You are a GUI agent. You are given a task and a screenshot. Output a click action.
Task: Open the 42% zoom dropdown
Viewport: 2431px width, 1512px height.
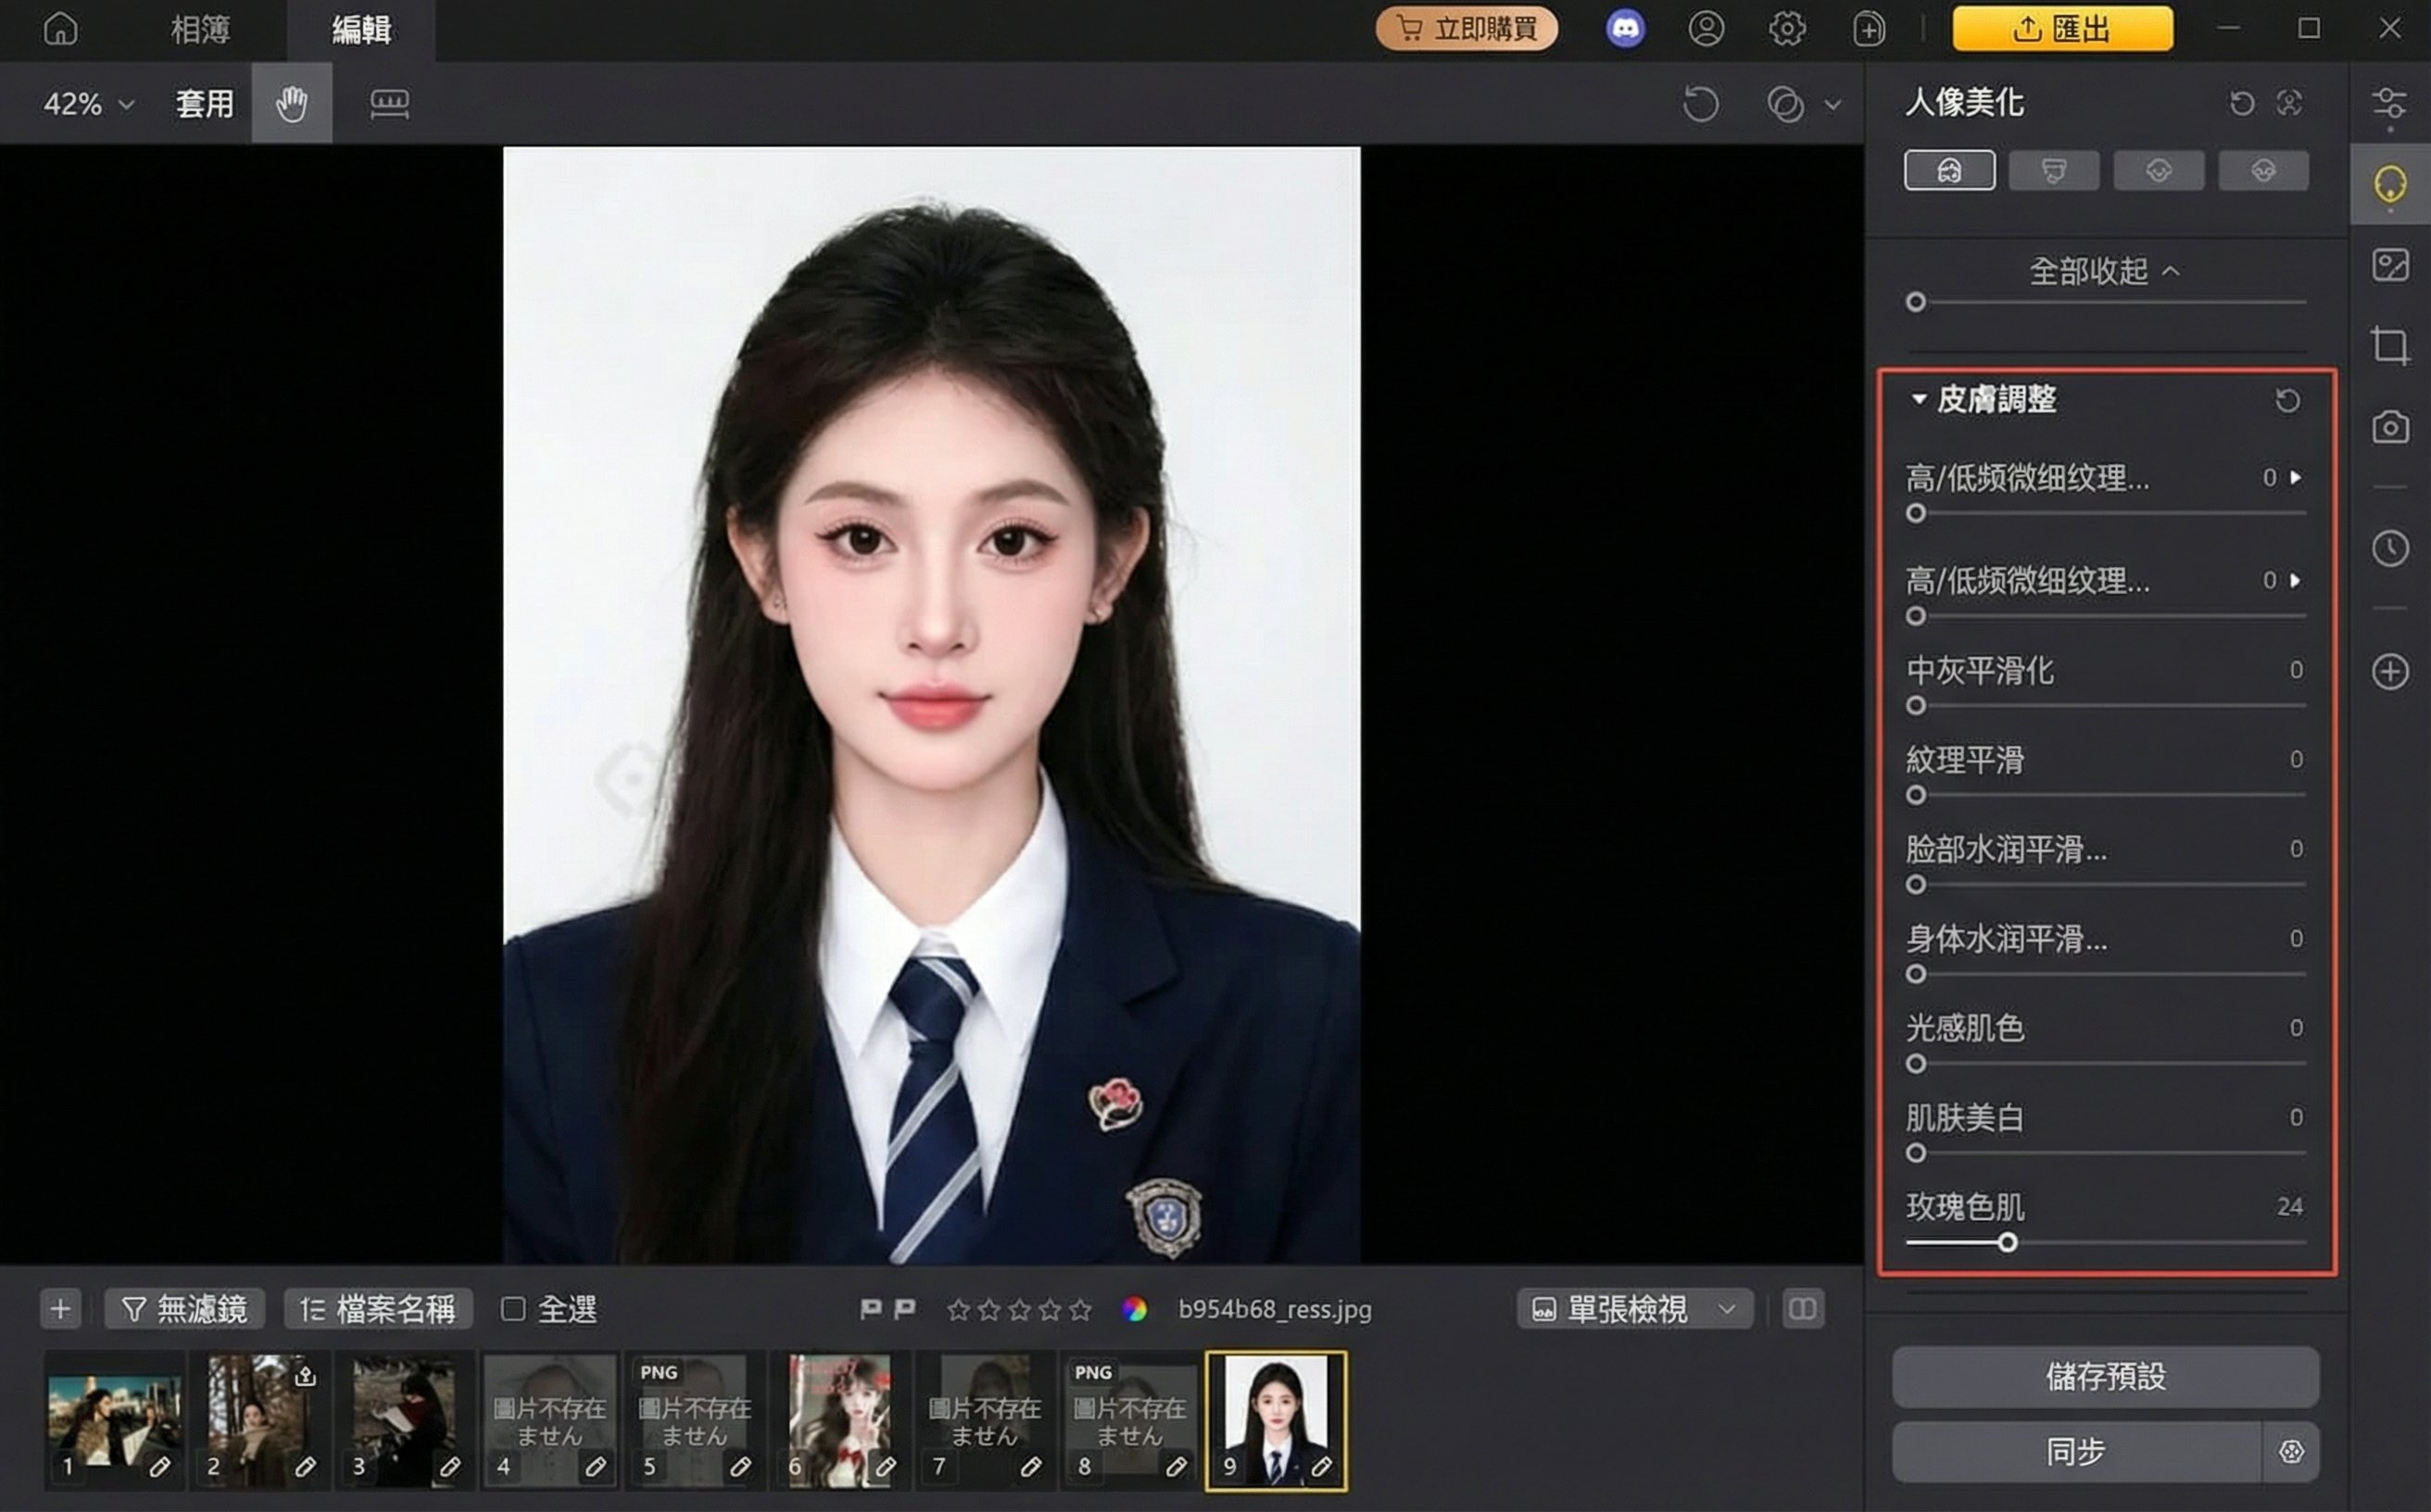click(x=88, y=103)
